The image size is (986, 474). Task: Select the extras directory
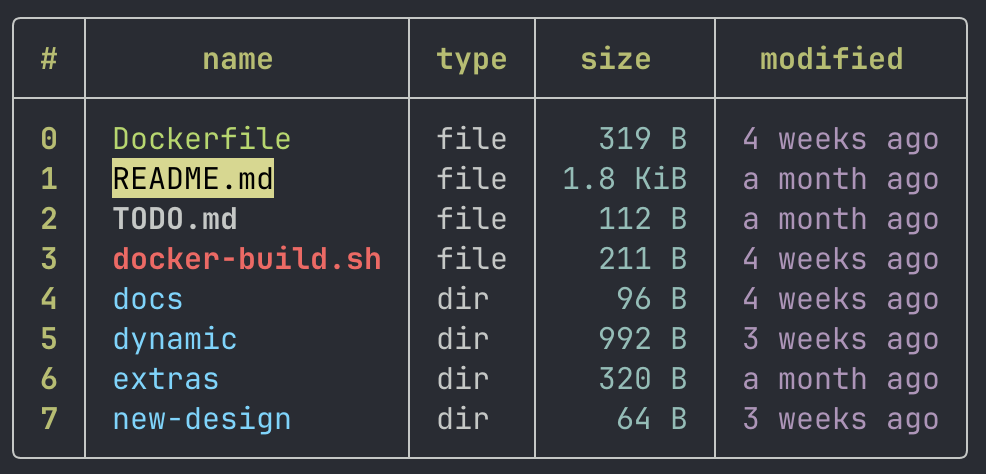click(166, 379)
